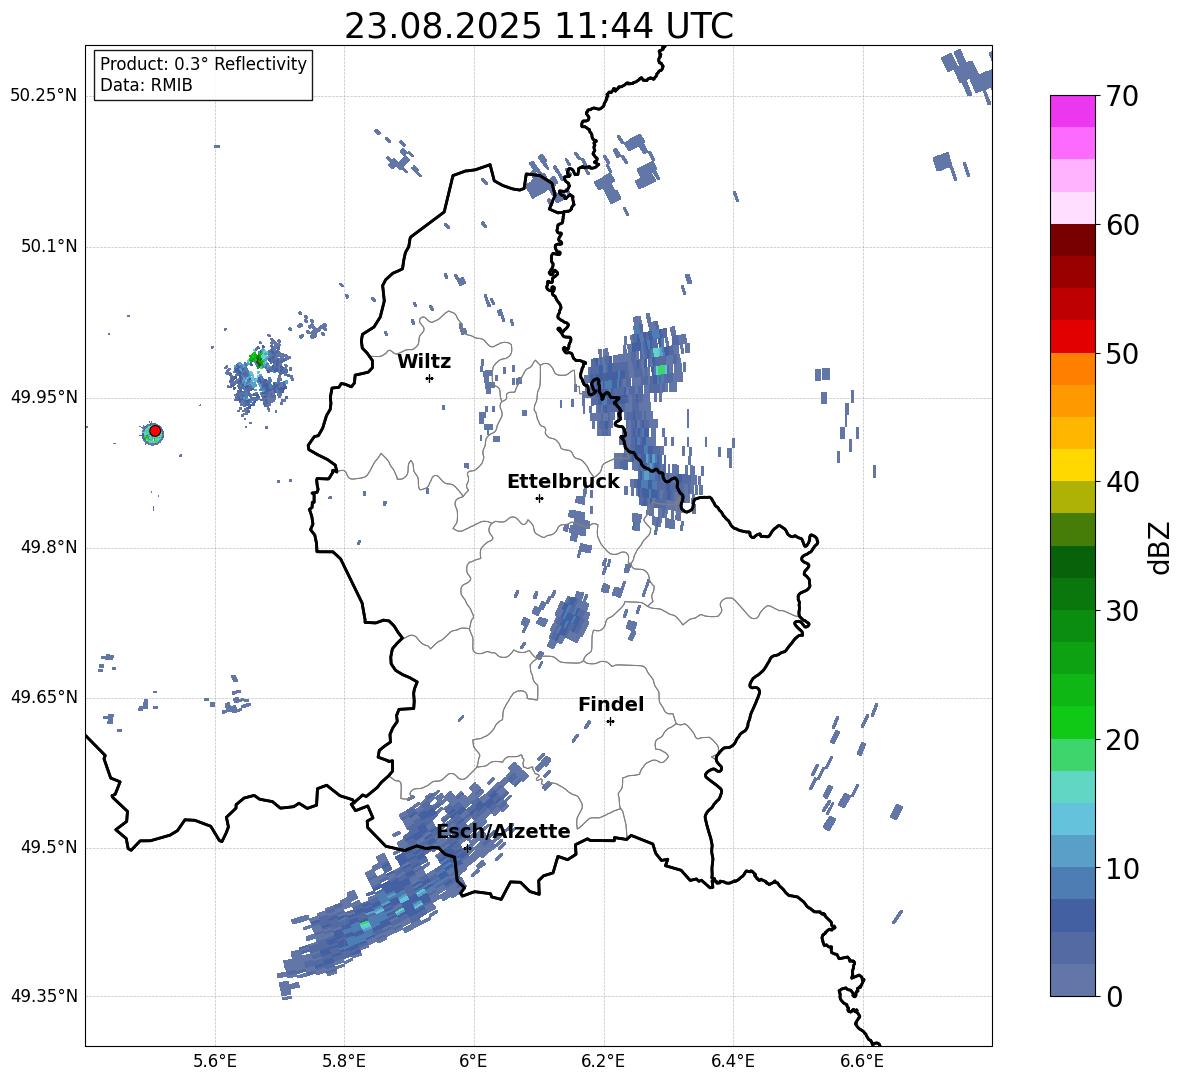Click the 49.5°N latitude label
The image size is (1184, 1081).
pyautogui.click(x=48, y=847)
